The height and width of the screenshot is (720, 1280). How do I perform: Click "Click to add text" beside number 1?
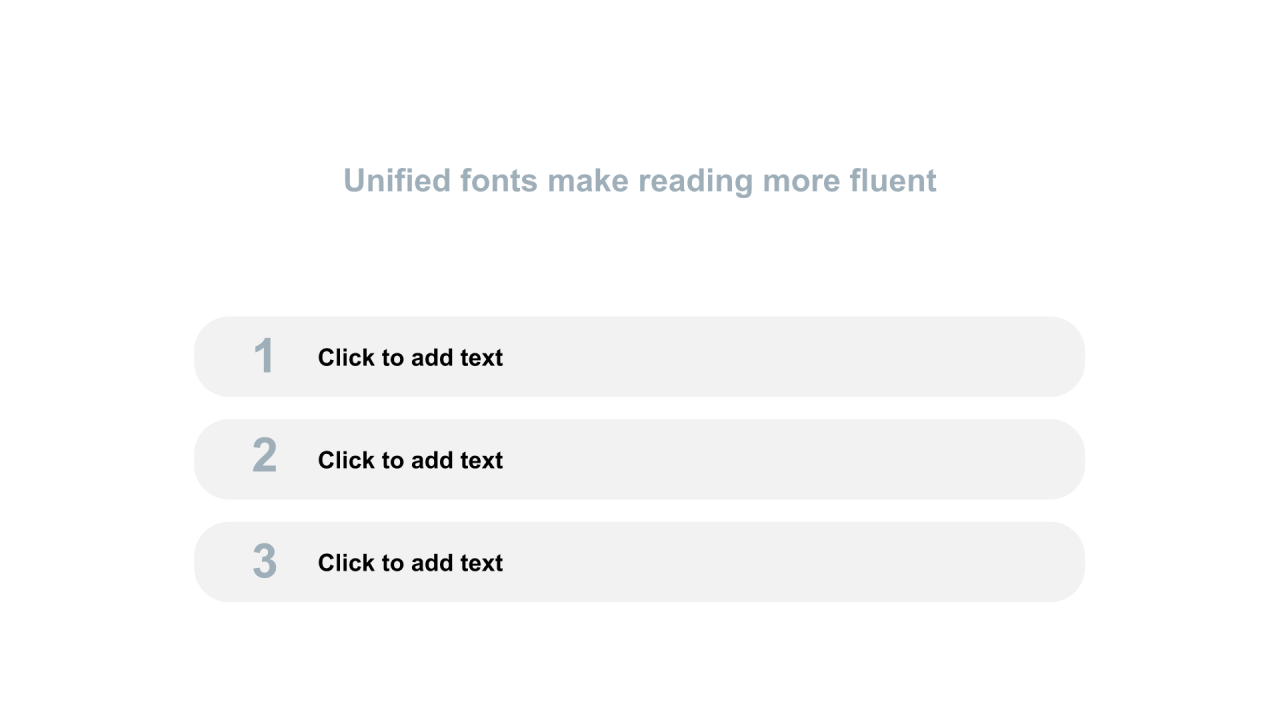tap(410, 357)
